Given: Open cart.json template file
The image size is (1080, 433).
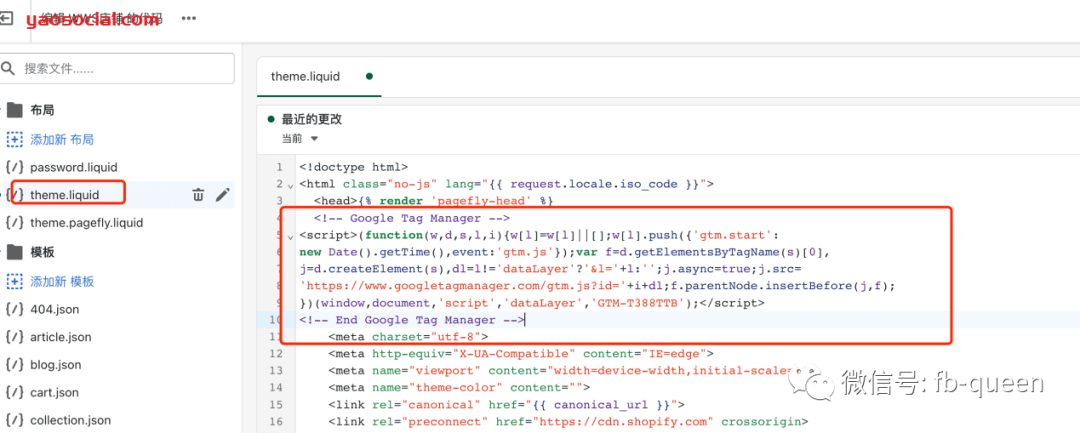Looking at the screenshot, I should point(54,392).
